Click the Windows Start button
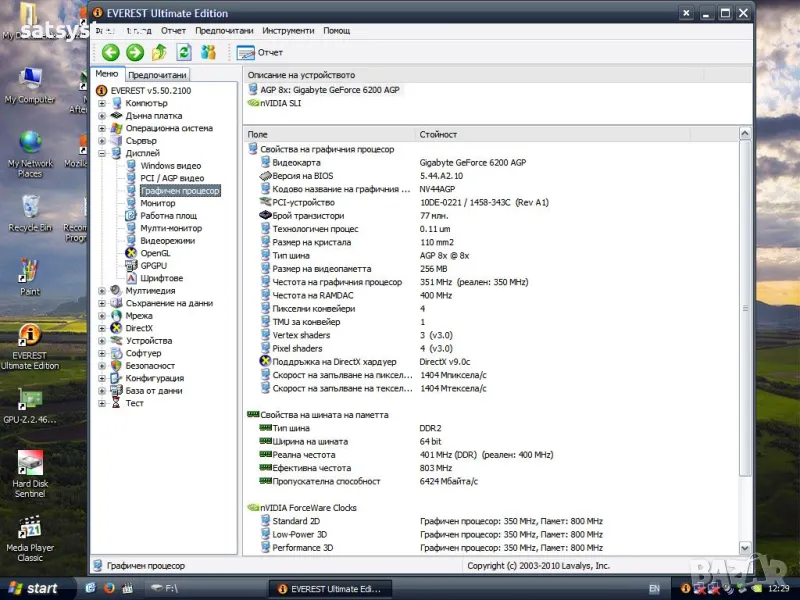The width and height of the screenshot is (800, 600). coord(32,588)
